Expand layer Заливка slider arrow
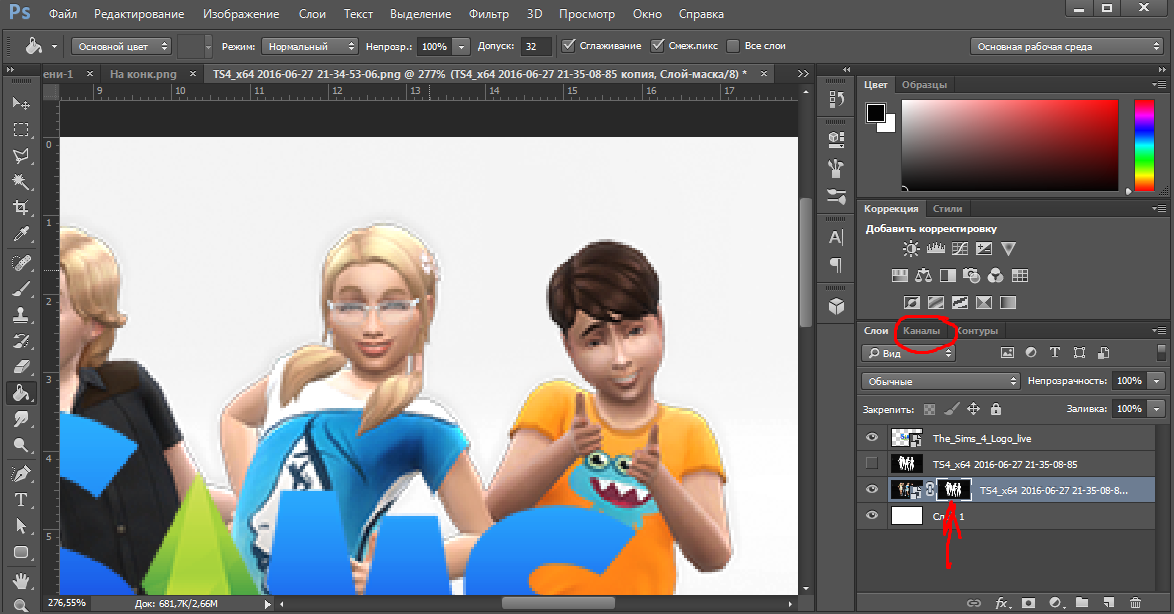Image resolution: width=1174 pixels, height=614 pixels. click(x=1157, y=409)
